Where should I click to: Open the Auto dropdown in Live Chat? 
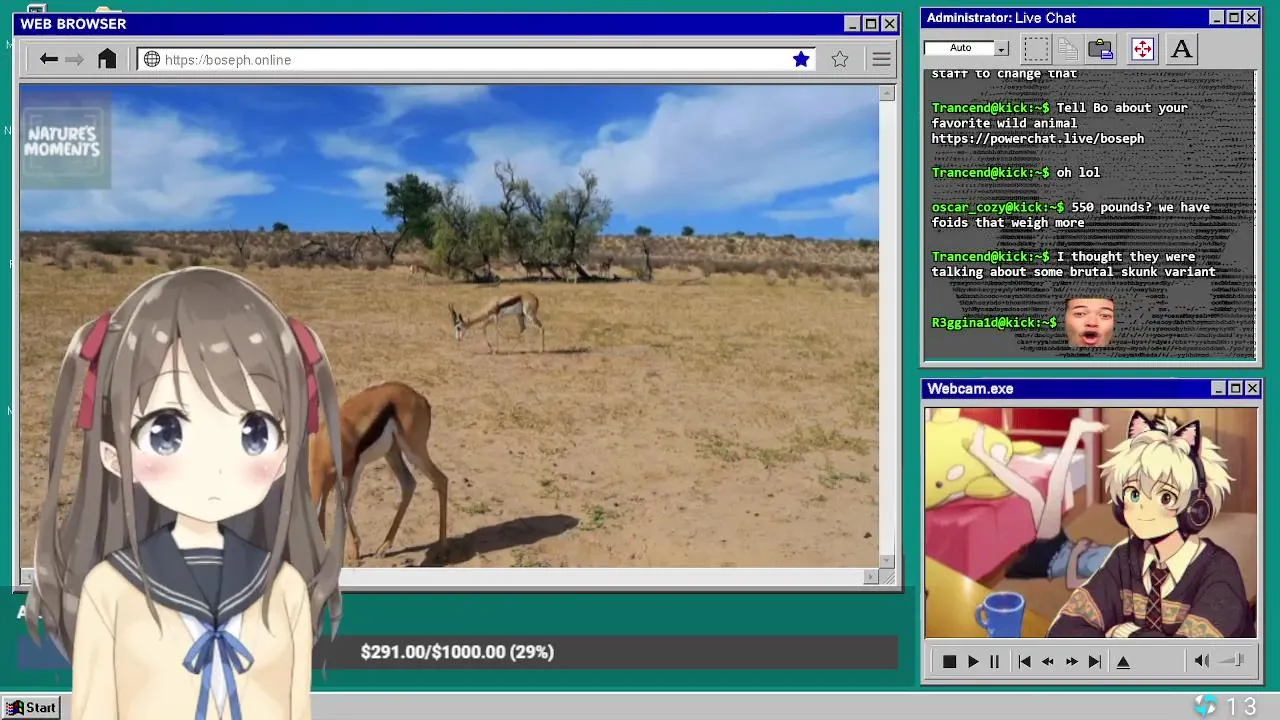click(967, 48)
